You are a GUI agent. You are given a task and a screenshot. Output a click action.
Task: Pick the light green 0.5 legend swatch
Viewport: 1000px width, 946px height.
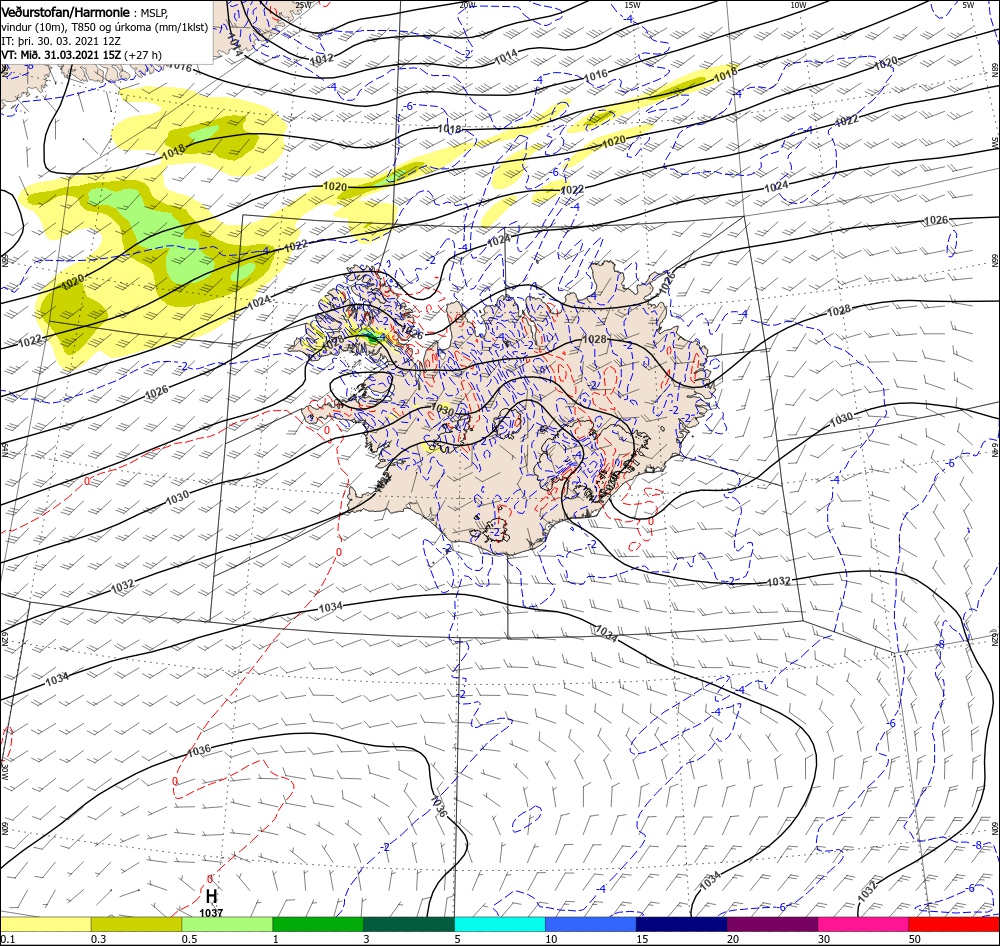point(227,924)
